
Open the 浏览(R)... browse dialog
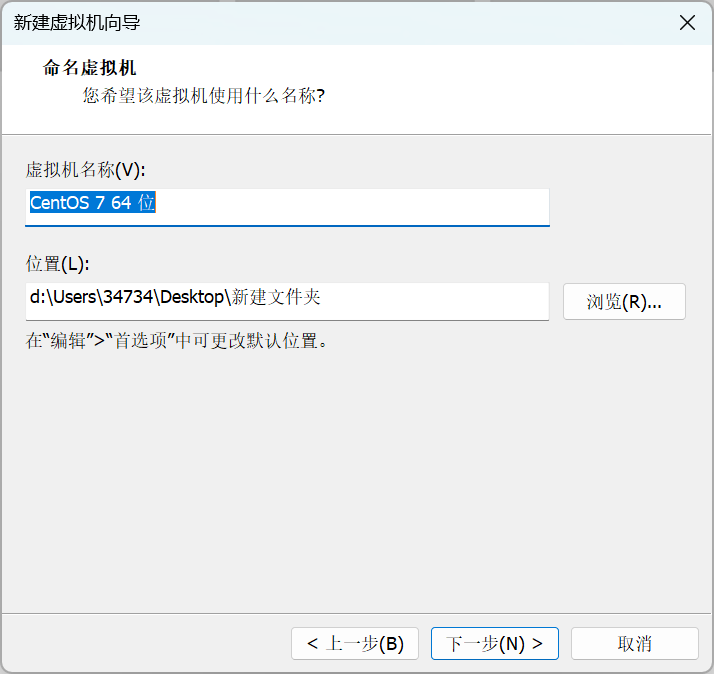click(x=624, y=301)
